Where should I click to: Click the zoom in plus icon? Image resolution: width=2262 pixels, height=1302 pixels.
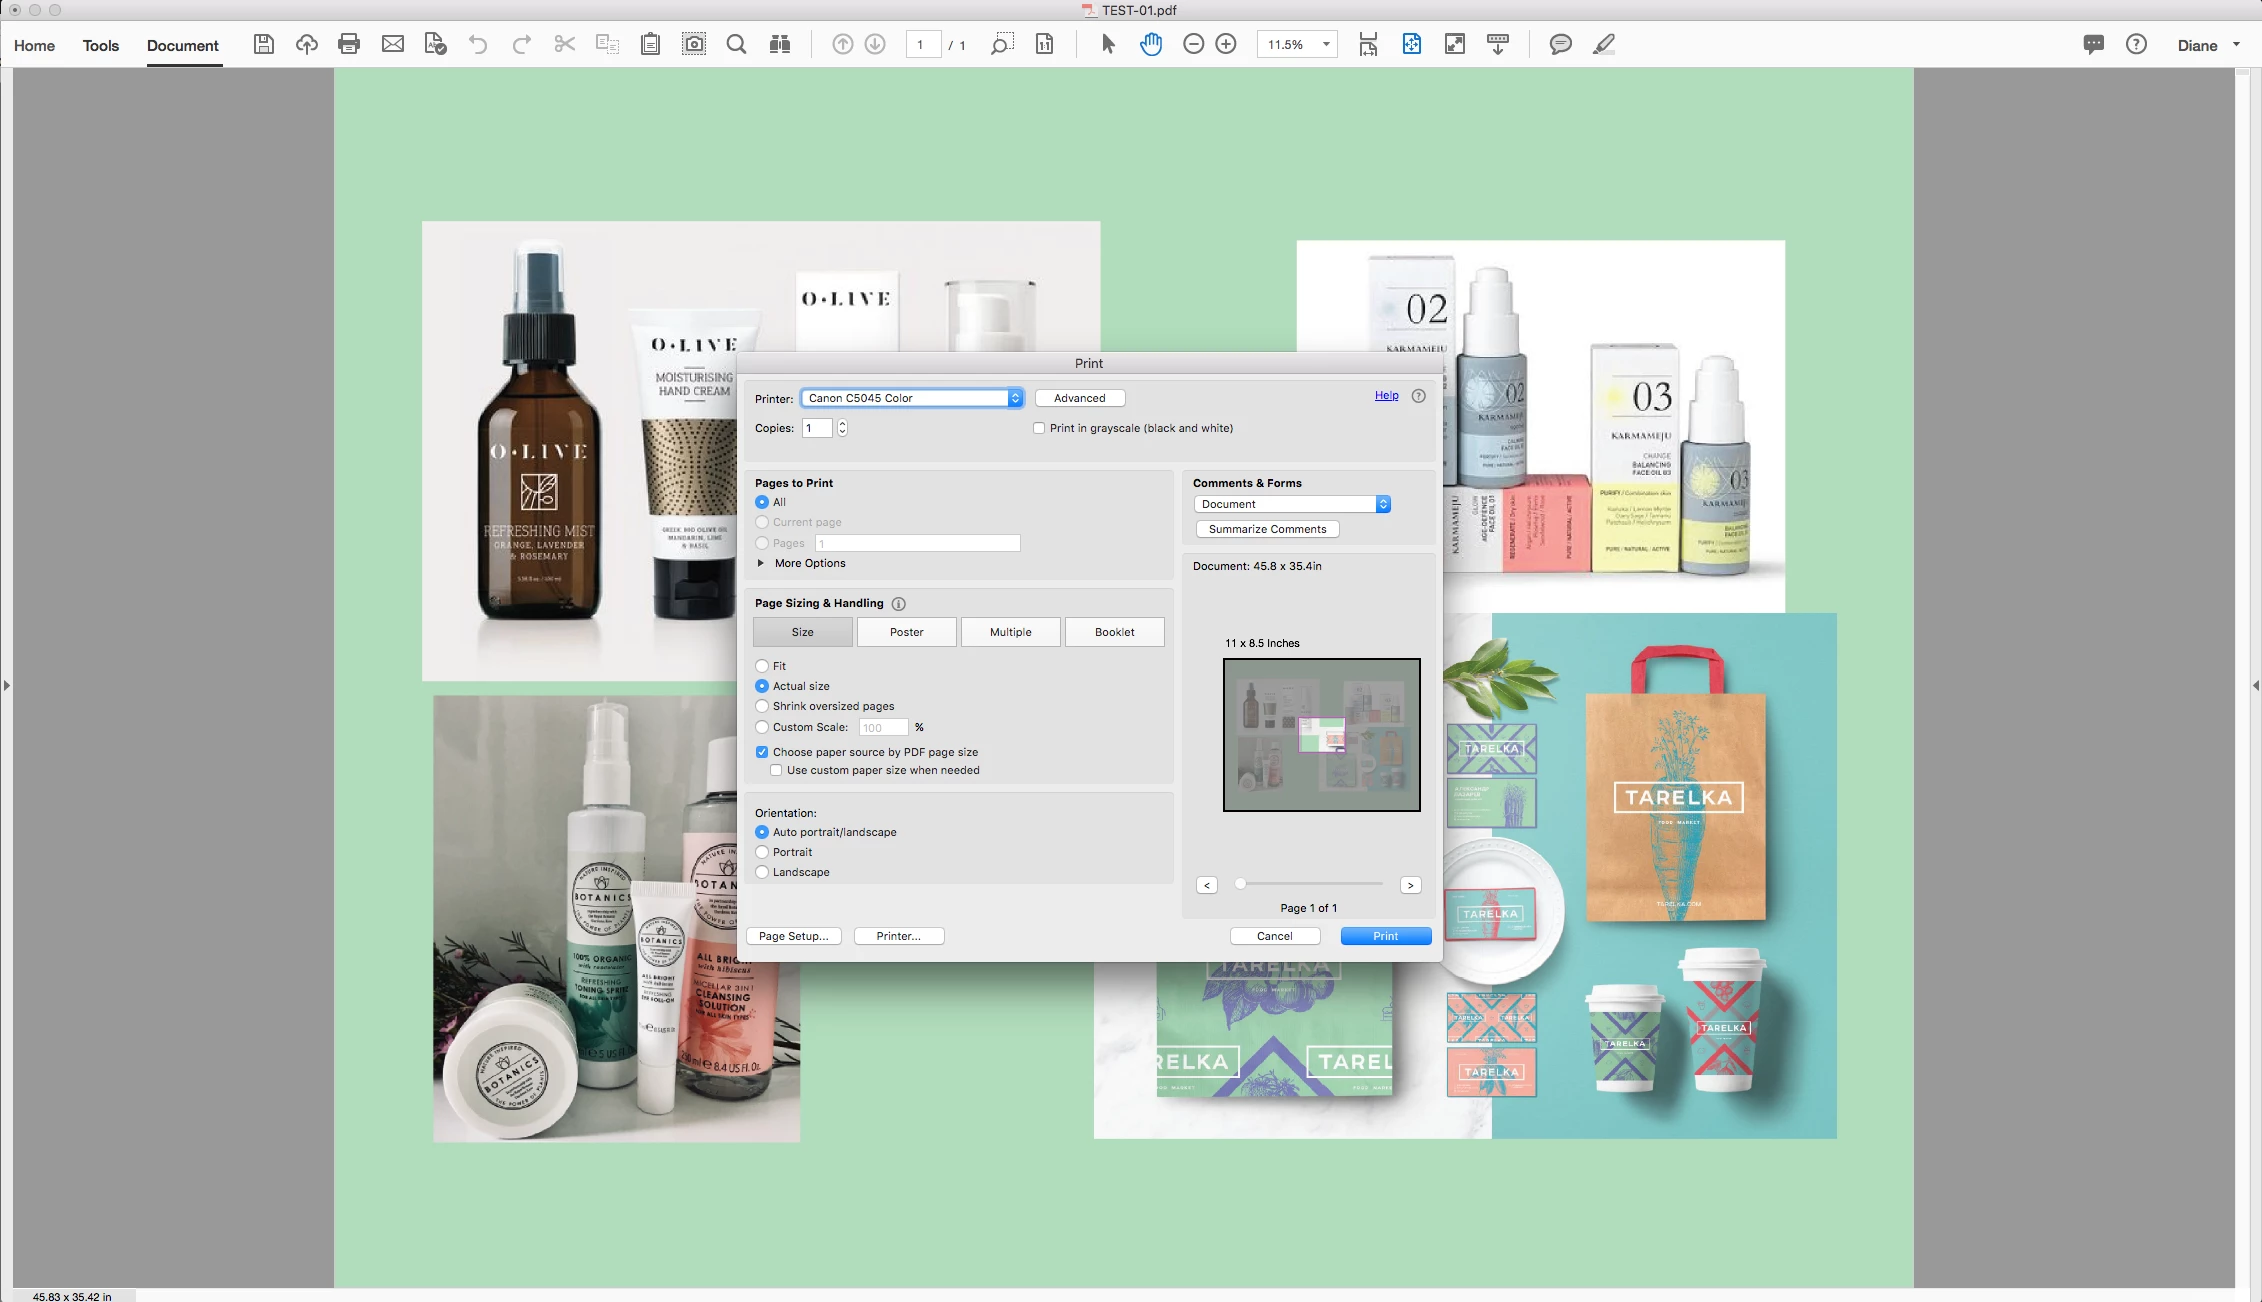coord(1226,44)
